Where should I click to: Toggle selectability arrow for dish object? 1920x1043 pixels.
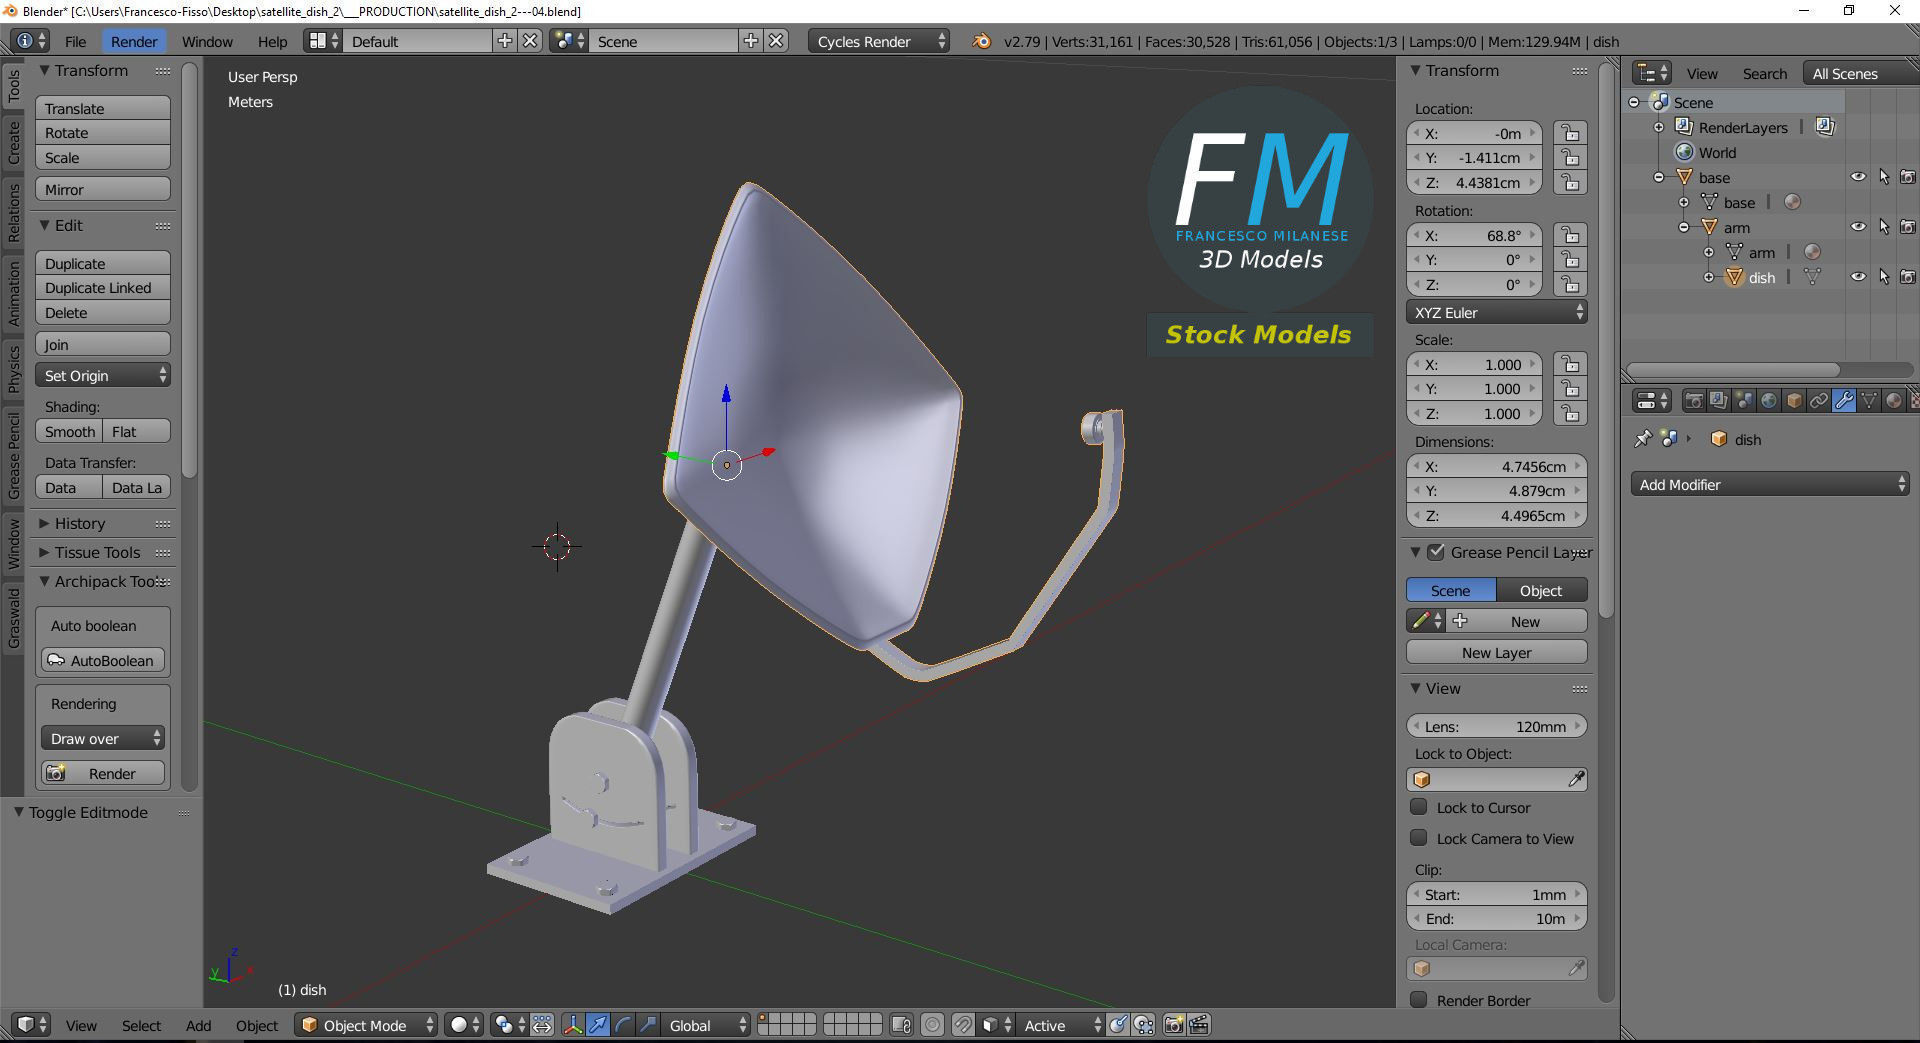1884,277
